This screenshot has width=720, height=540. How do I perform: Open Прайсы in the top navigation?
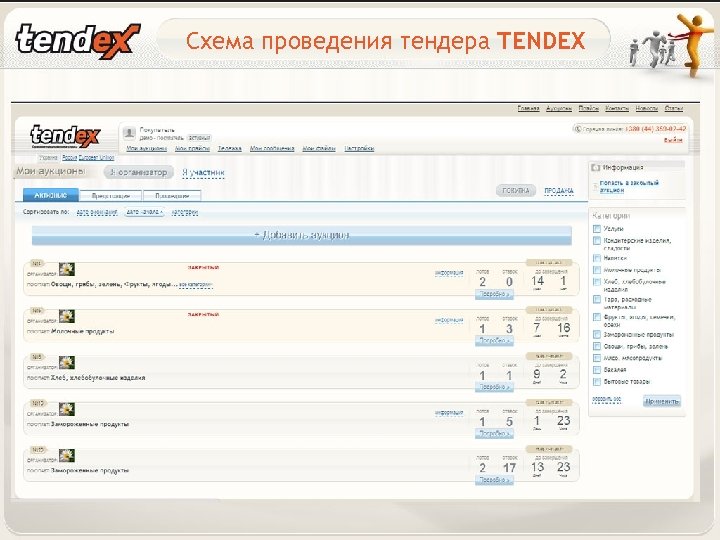pyautogui.click(x=589, y=108)
